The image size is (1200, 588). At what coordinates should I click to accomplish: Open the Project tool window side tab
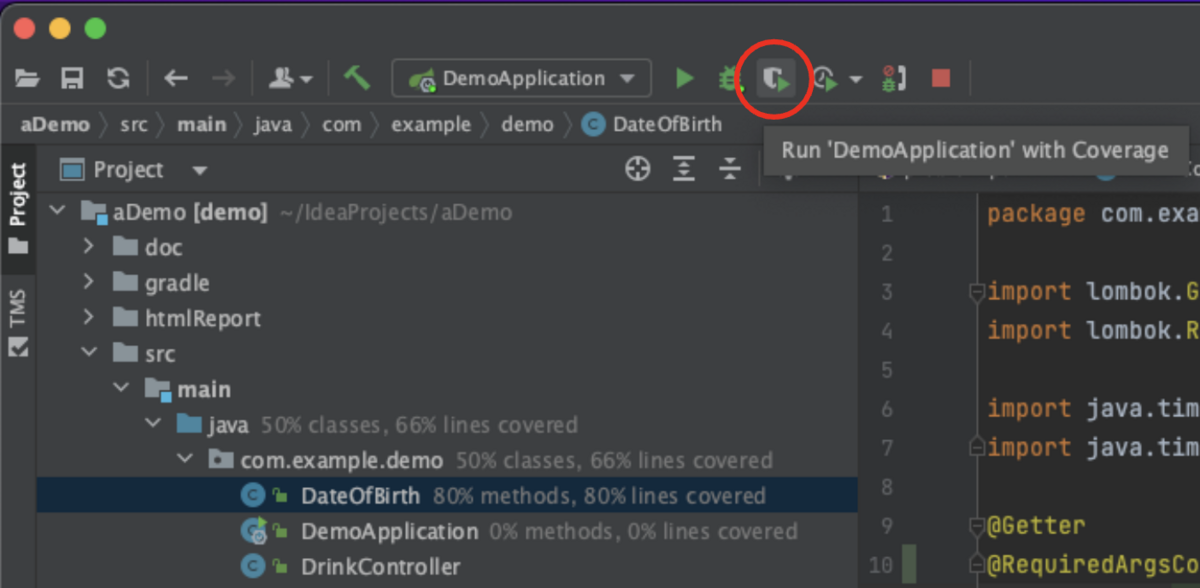[x=19, y=208]
